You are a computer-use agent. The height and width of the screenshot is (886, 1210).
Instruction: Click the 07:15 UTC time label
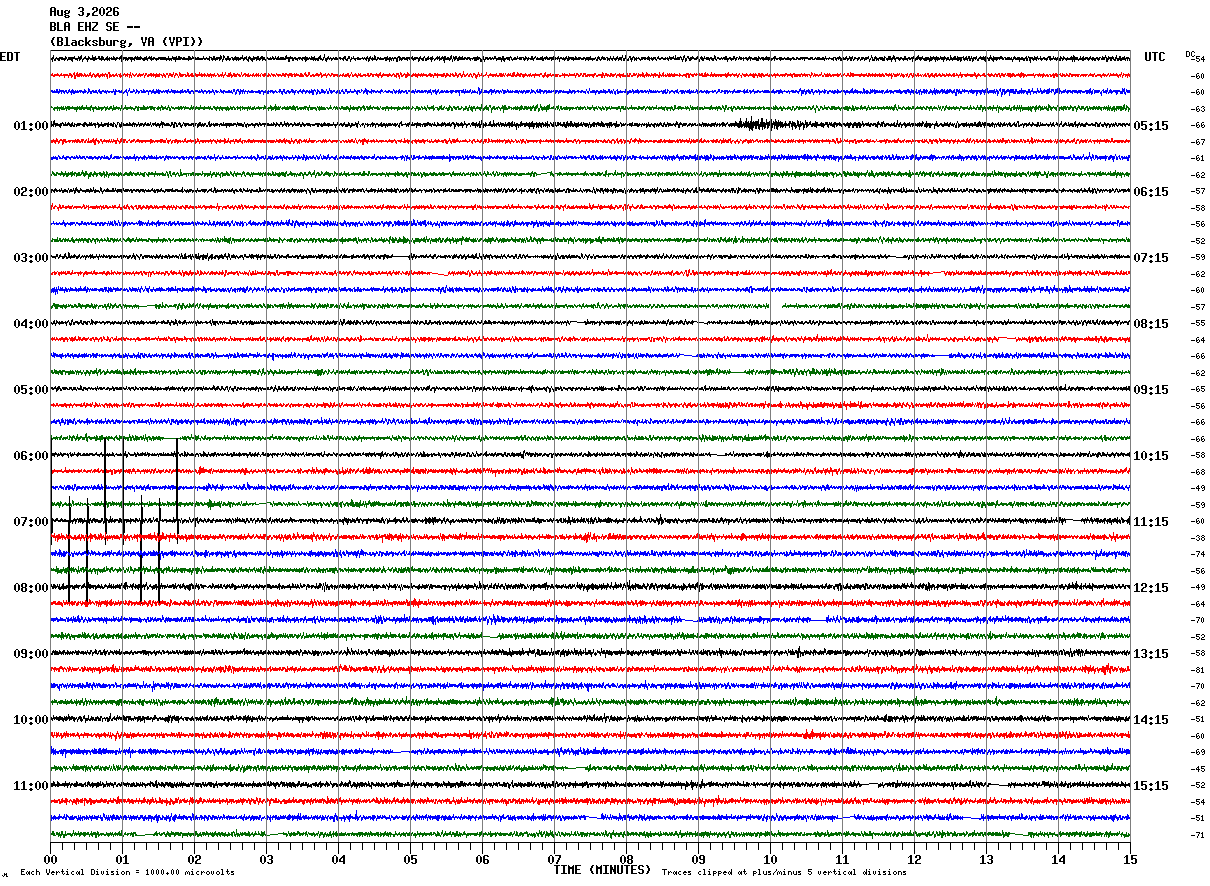1151,258
